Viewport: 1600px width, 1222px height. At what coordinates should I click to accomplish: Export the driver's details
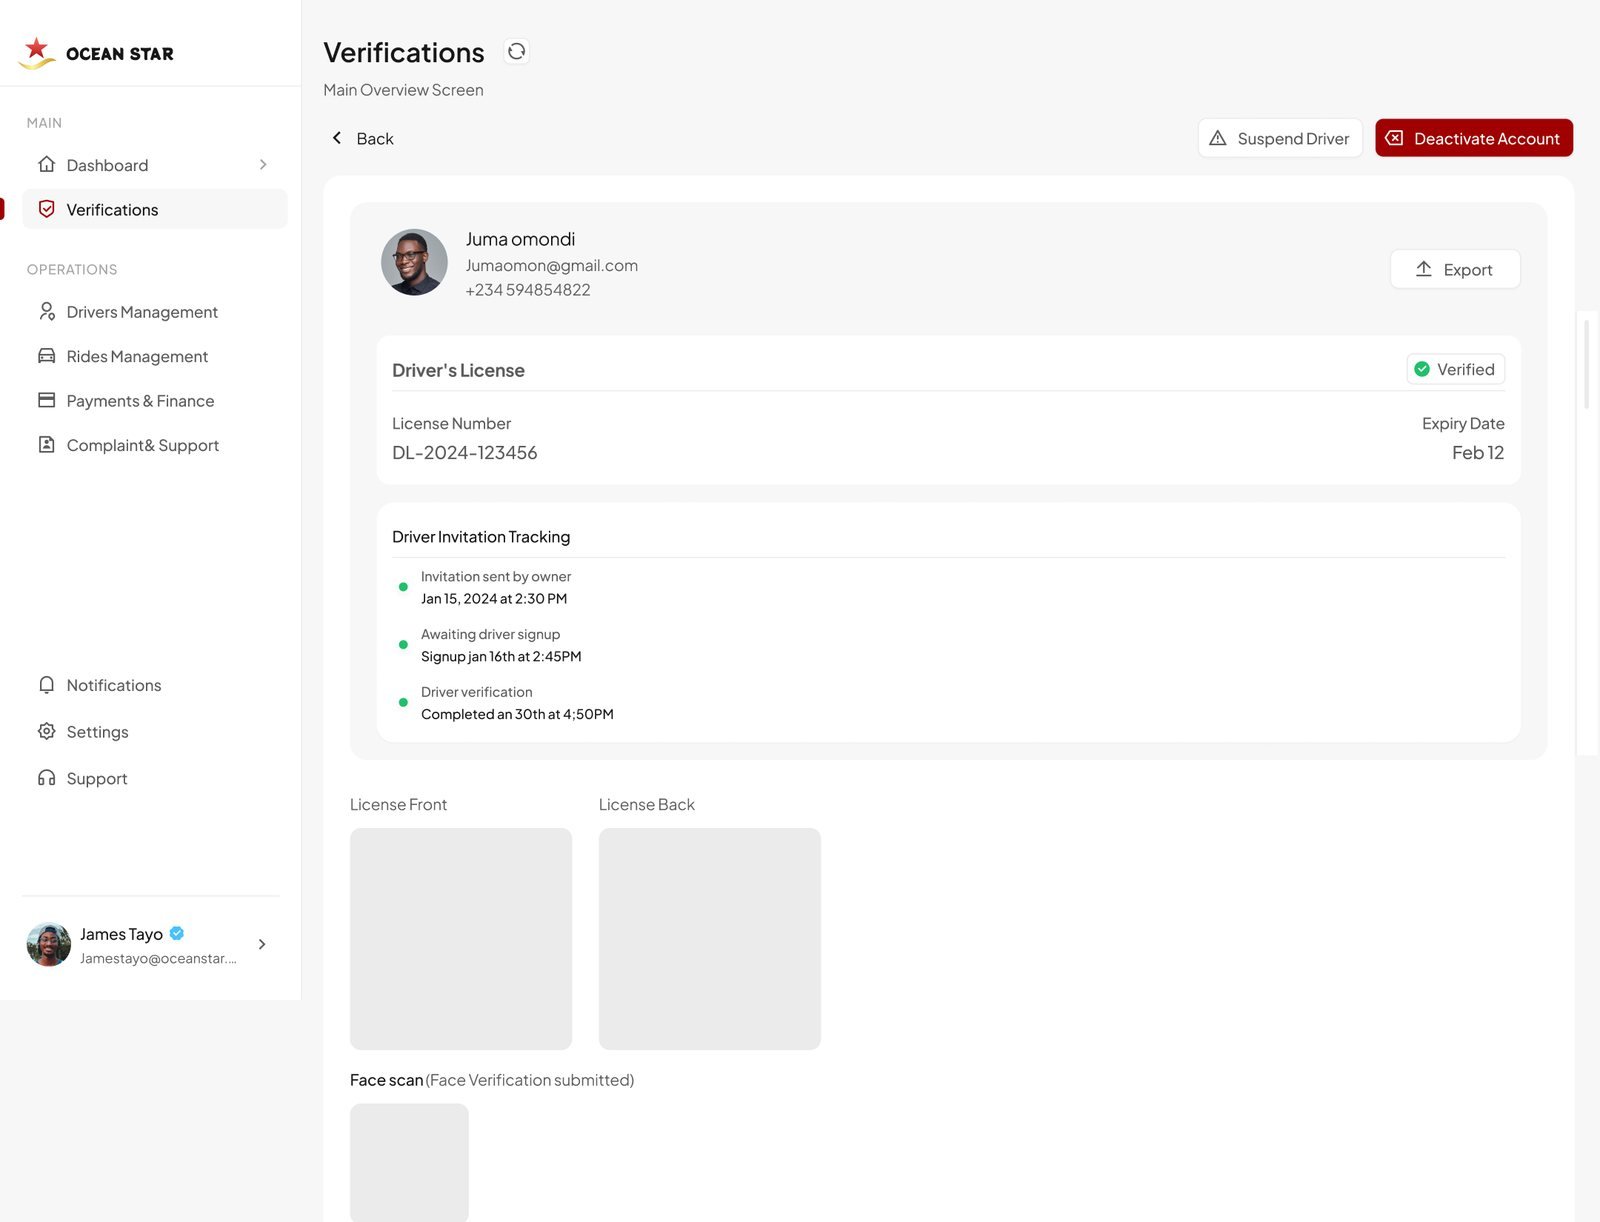pos(1455,269)
